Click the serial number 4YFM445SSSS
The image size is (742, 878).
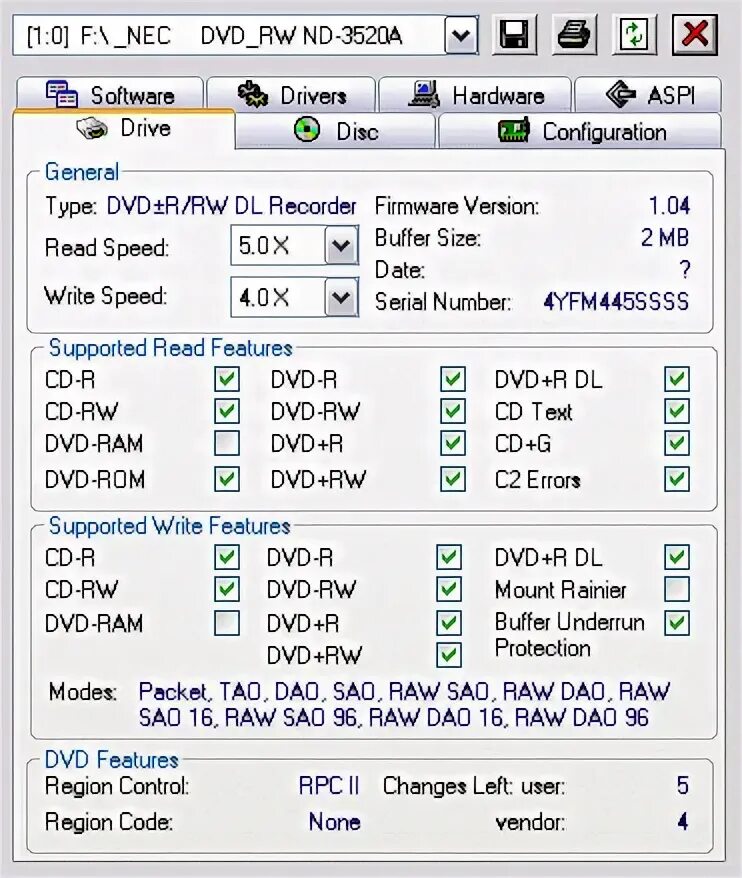click(616, 302)
